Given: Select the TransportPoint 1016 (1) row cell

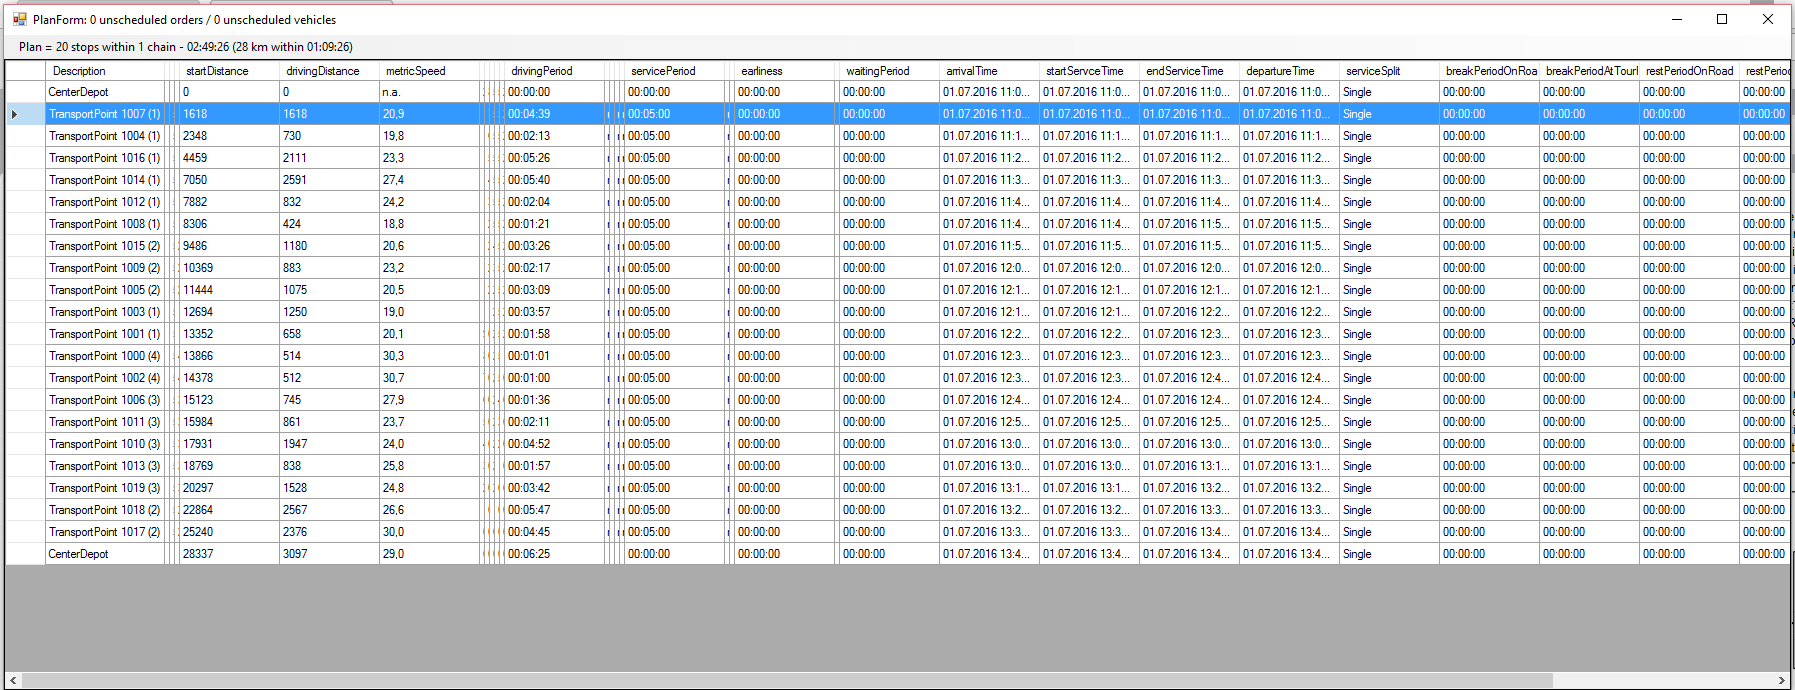Looking at the screenshot, I should 105,158.
